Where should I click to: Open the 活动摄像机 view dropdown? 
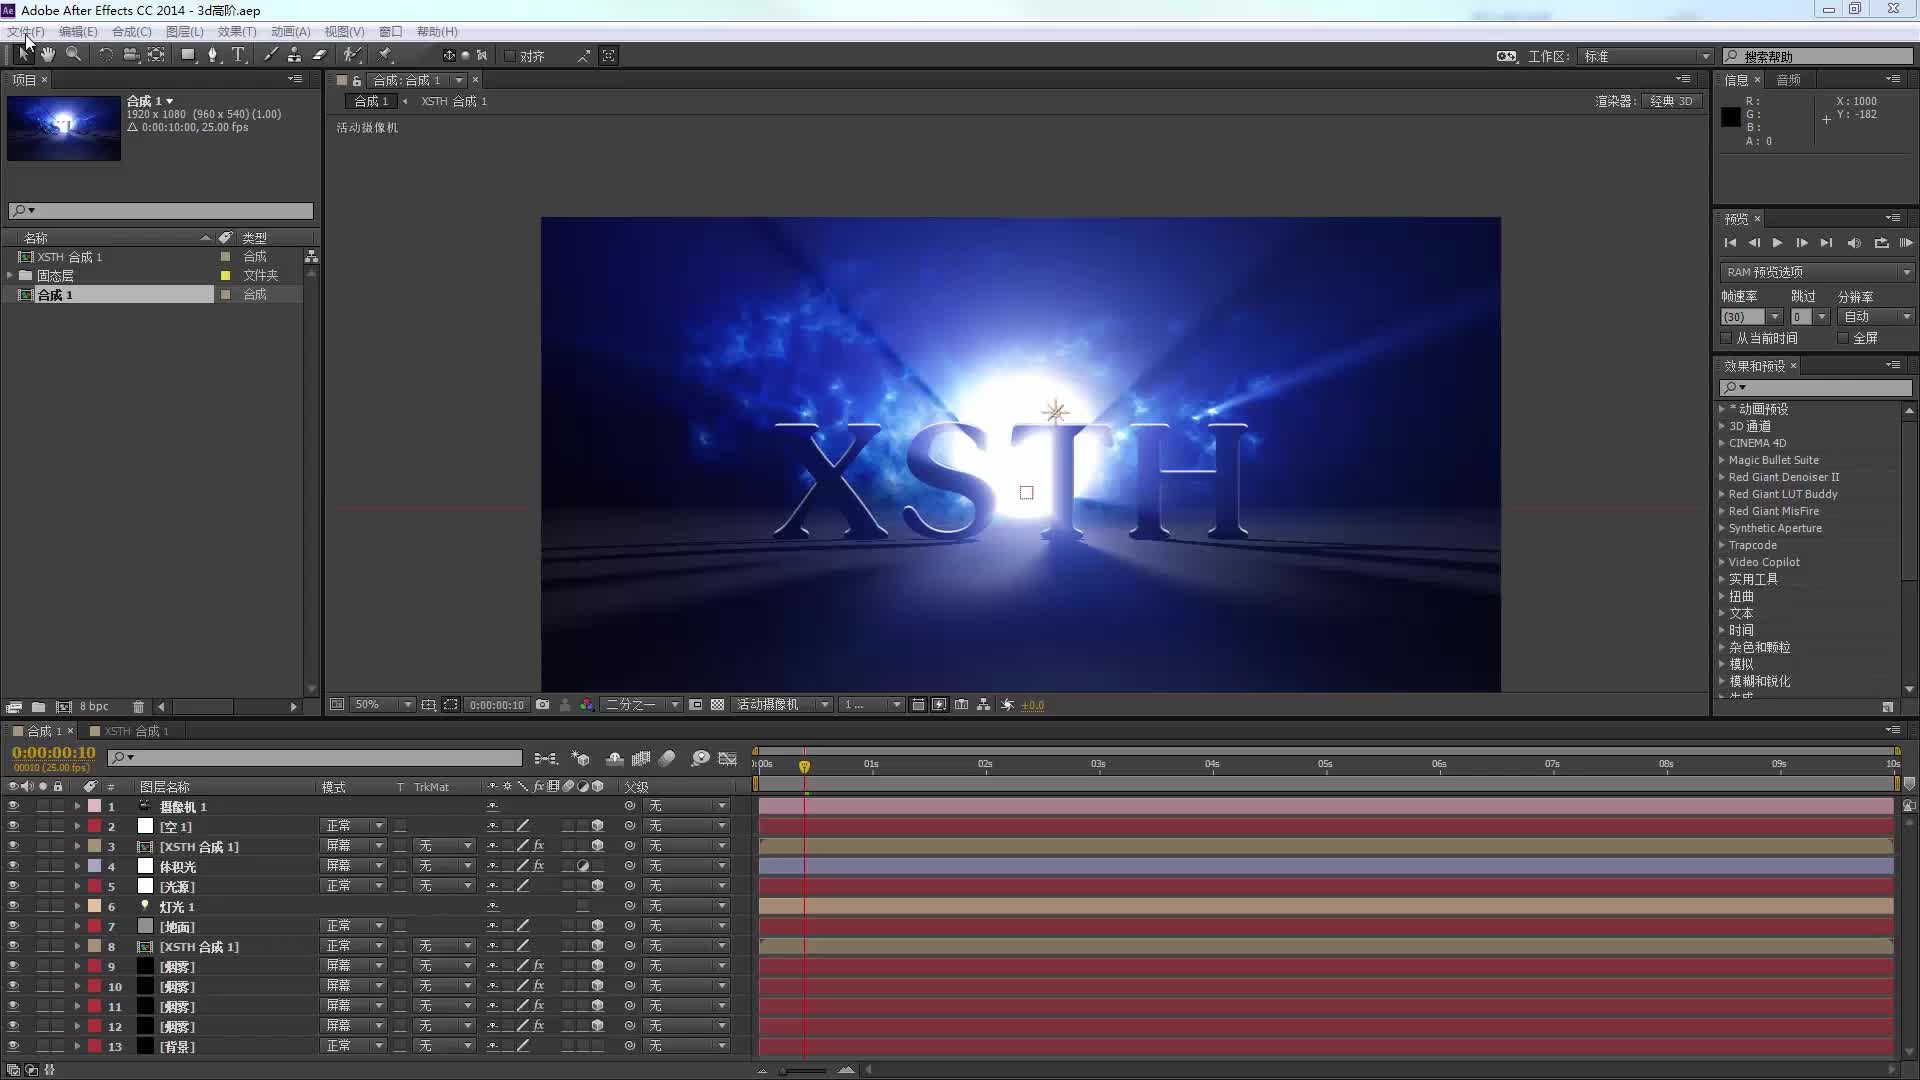(x=782, y=705)
